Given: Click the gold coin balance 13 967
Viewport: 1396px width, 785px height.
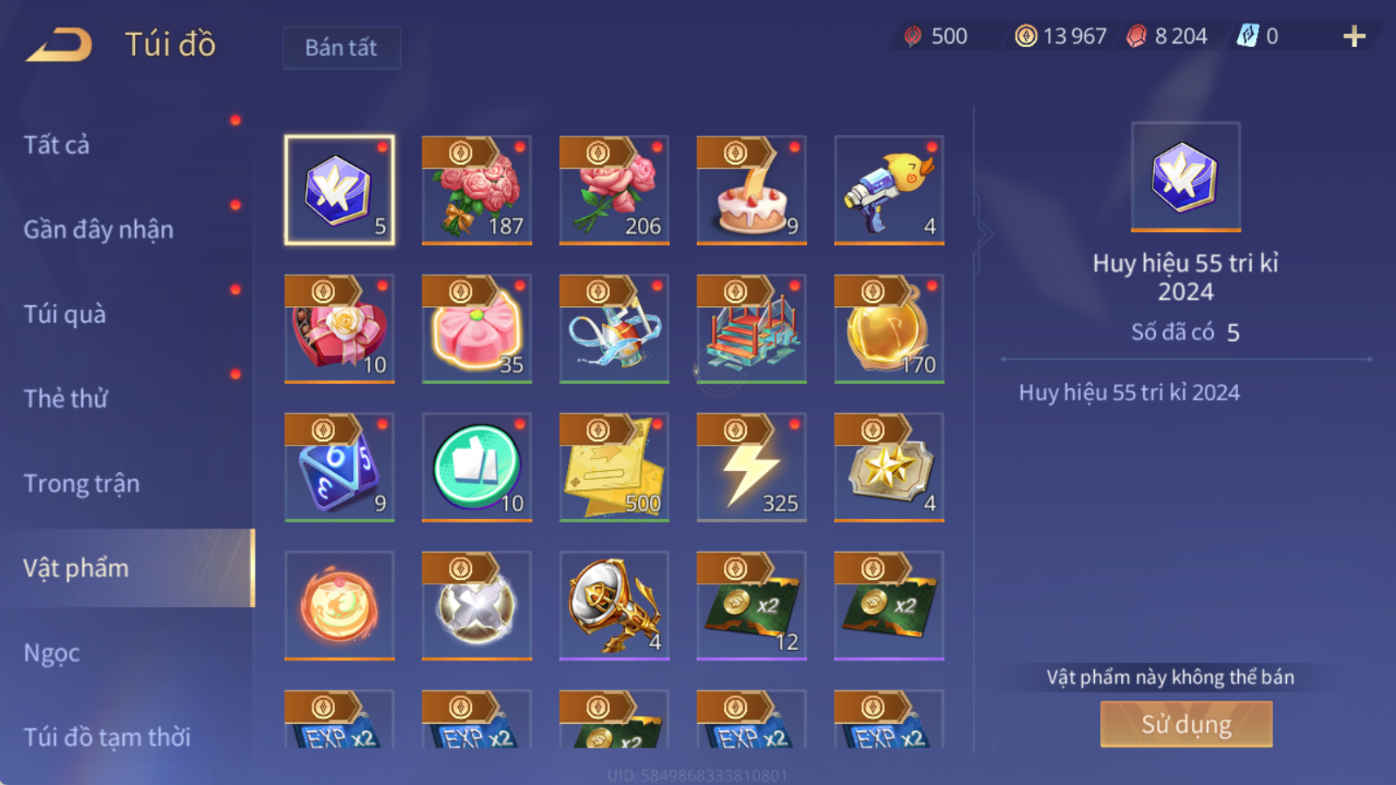Looking at the screenshot, I should pyautogui.click(x=1061, y=37).
